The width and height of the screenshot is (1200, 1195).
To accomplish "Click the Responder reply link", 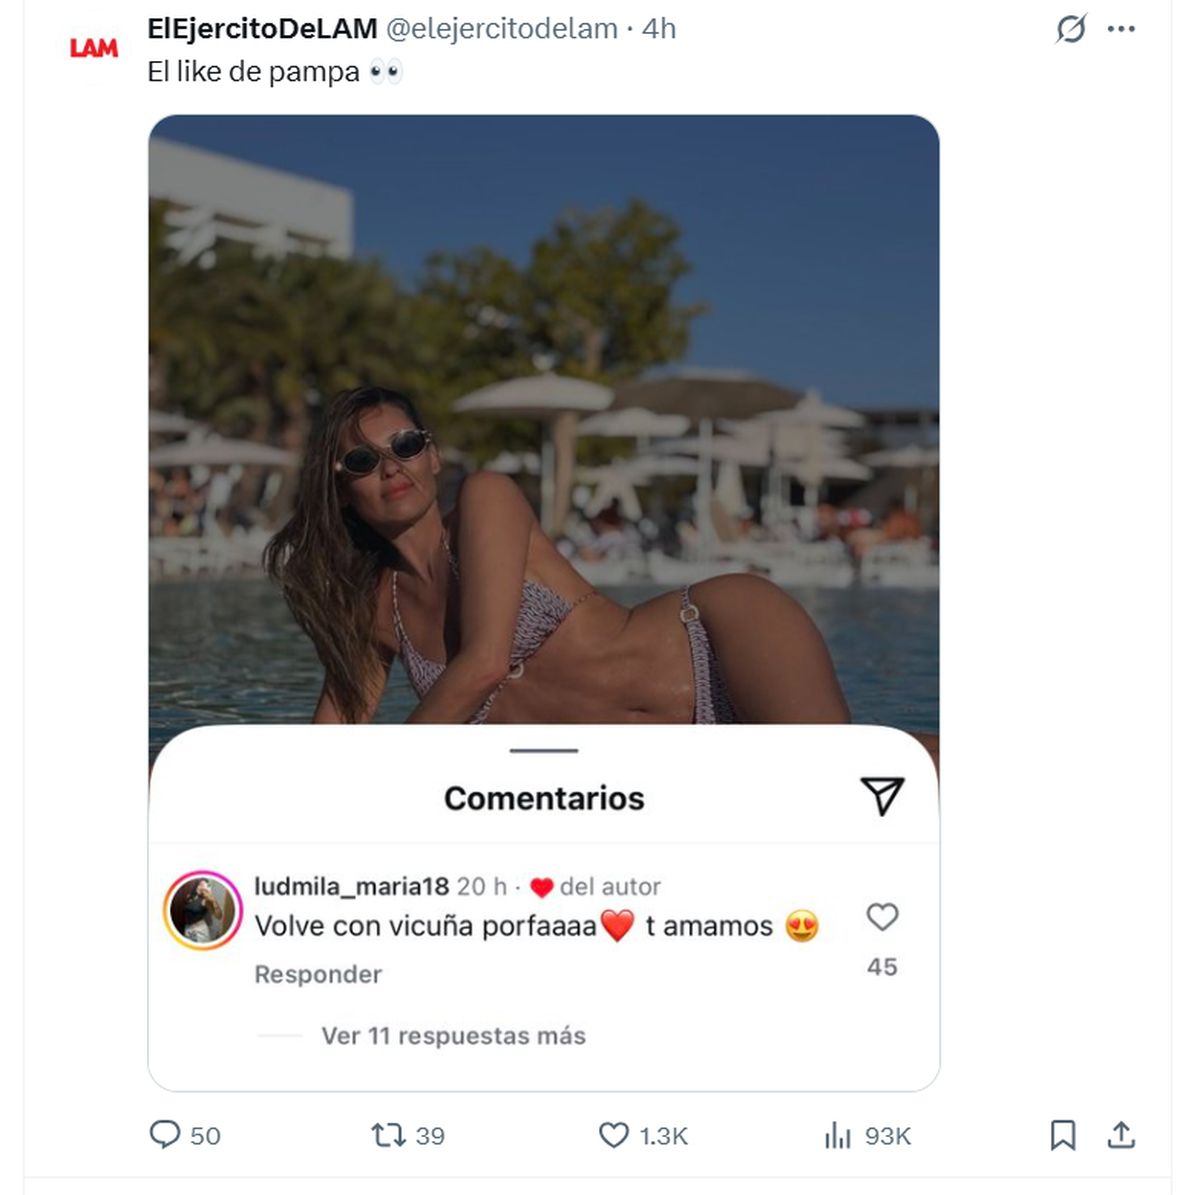I will (318, 974).
